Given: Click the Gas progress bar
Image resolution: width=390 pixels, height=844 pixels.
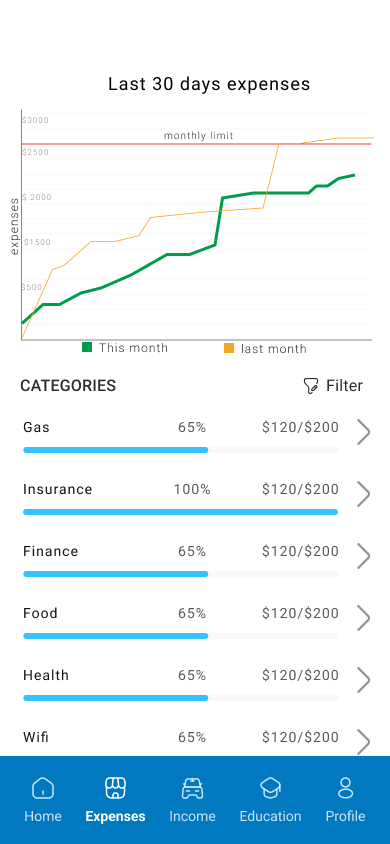Looking at the screenshot, I should [181, 450].
